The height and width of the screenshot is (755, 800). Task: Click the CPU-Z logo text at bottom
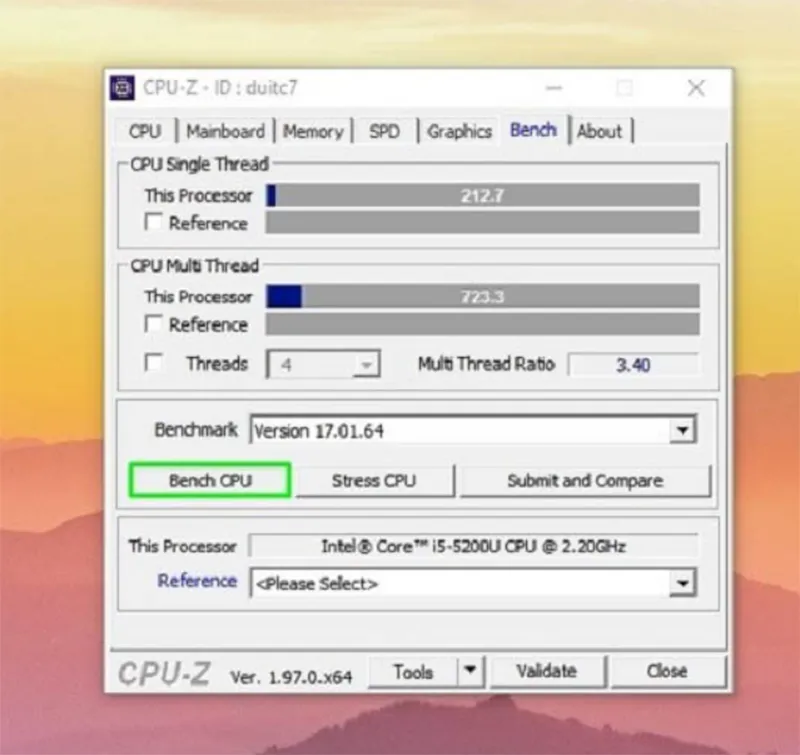click(x=164, y=673)
